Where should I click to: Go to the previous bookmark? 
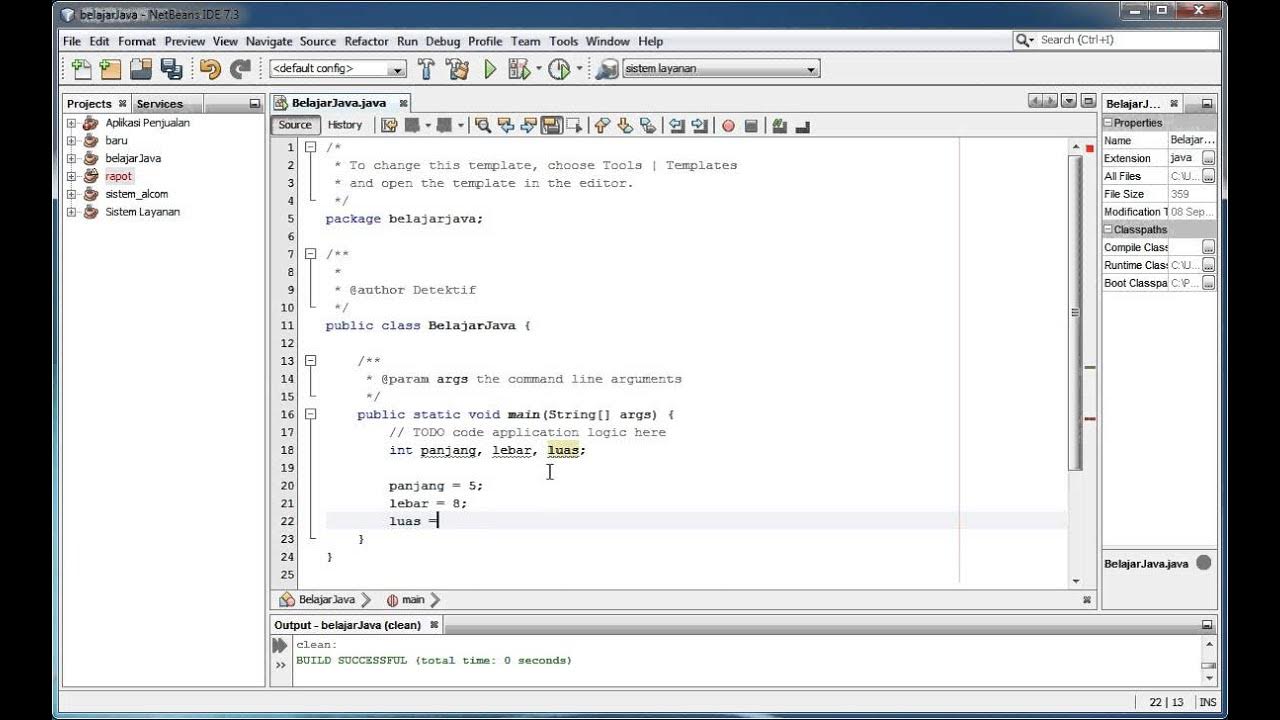pyautogui.click(x=601, y=125)
